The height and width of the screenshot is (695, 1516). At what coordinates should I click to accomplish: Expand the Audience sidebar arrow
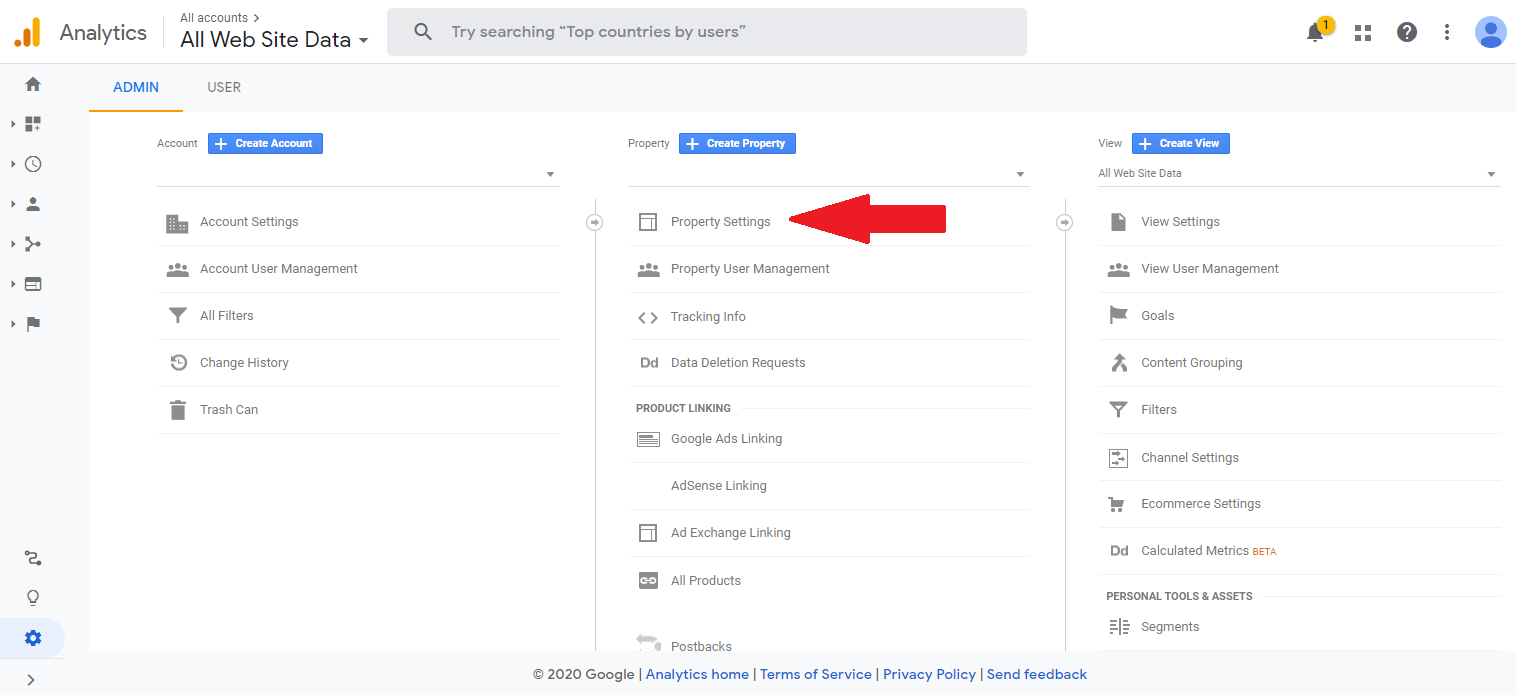tap(14, 204)
